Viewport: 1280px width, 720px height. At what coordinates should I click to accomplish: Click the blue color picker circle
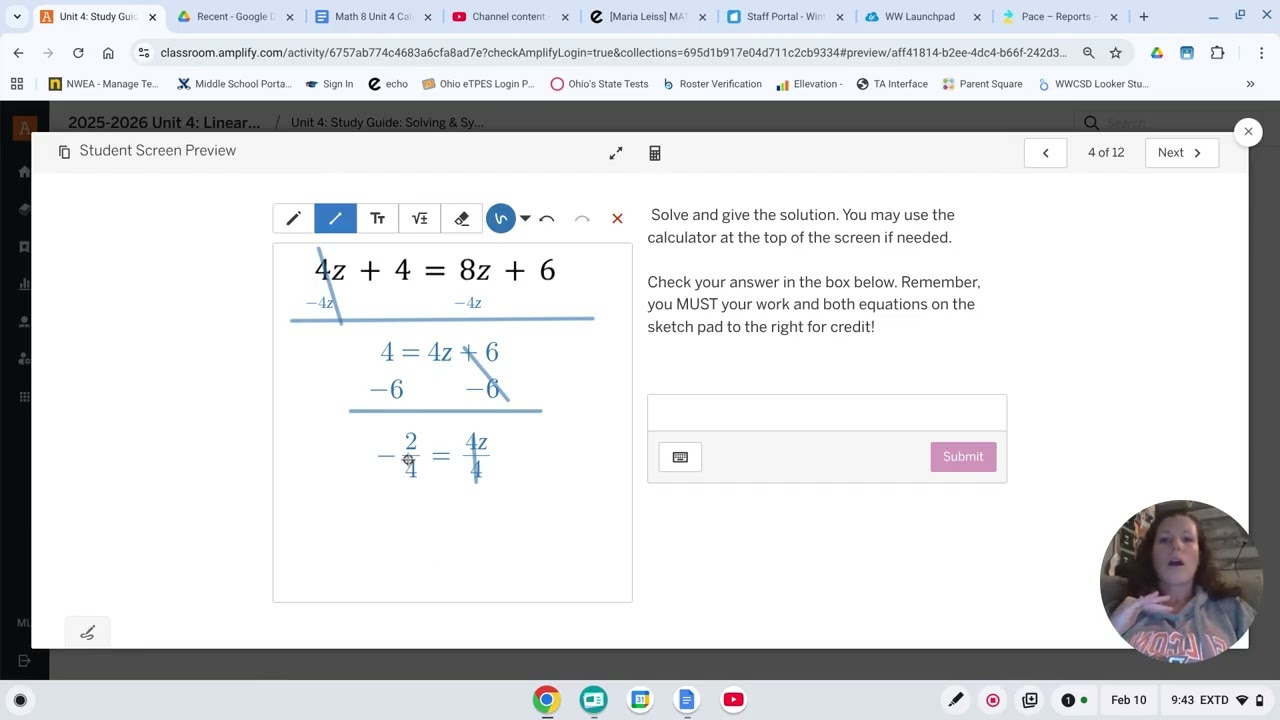pos(501,218)
